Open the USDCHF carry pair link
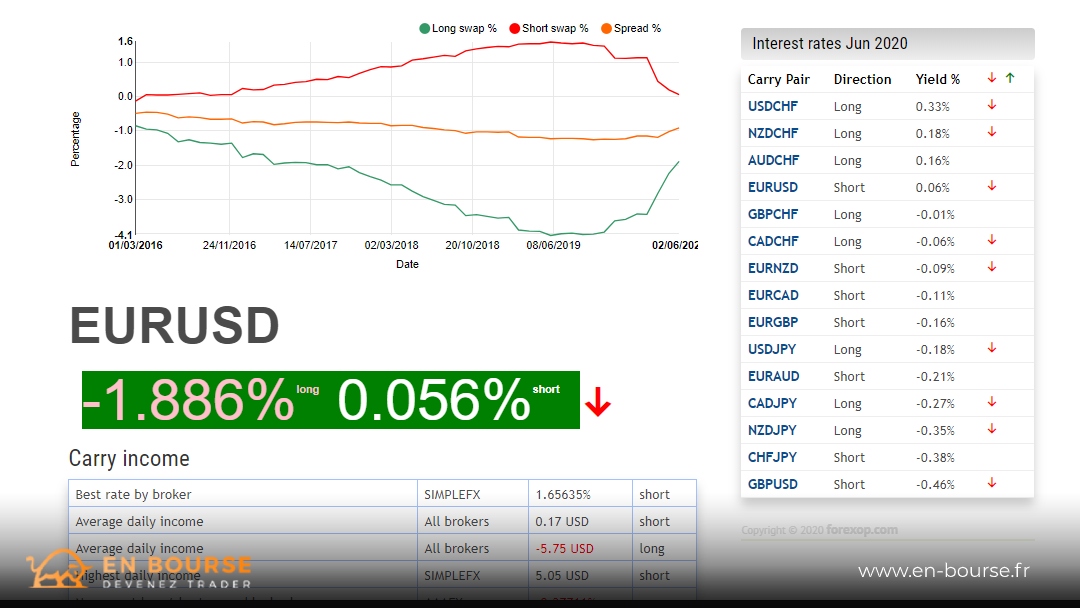This screenshot has width=1080, height=608. [x=773, y=106]
